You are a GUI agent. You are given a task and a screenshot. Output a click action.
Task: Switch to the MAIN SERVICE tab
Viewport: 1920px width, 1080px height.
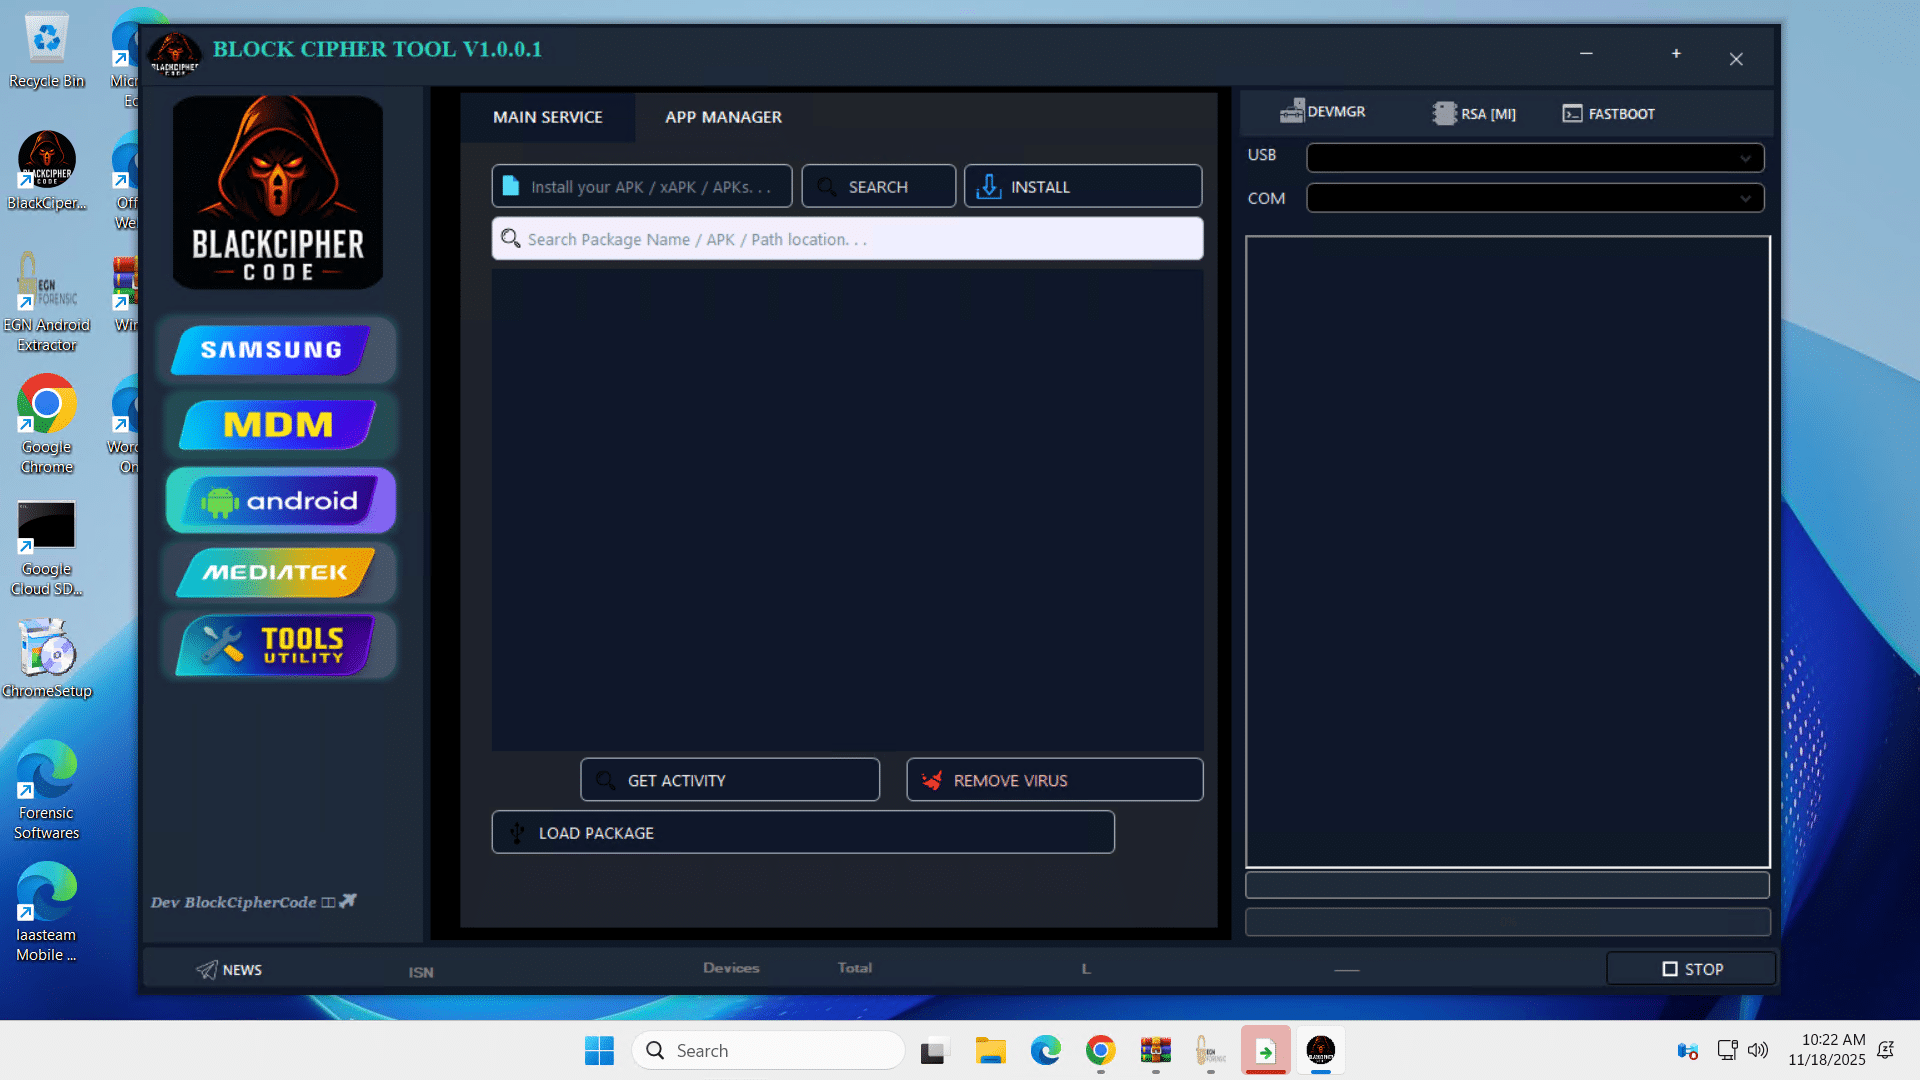[x=547, y=117]
